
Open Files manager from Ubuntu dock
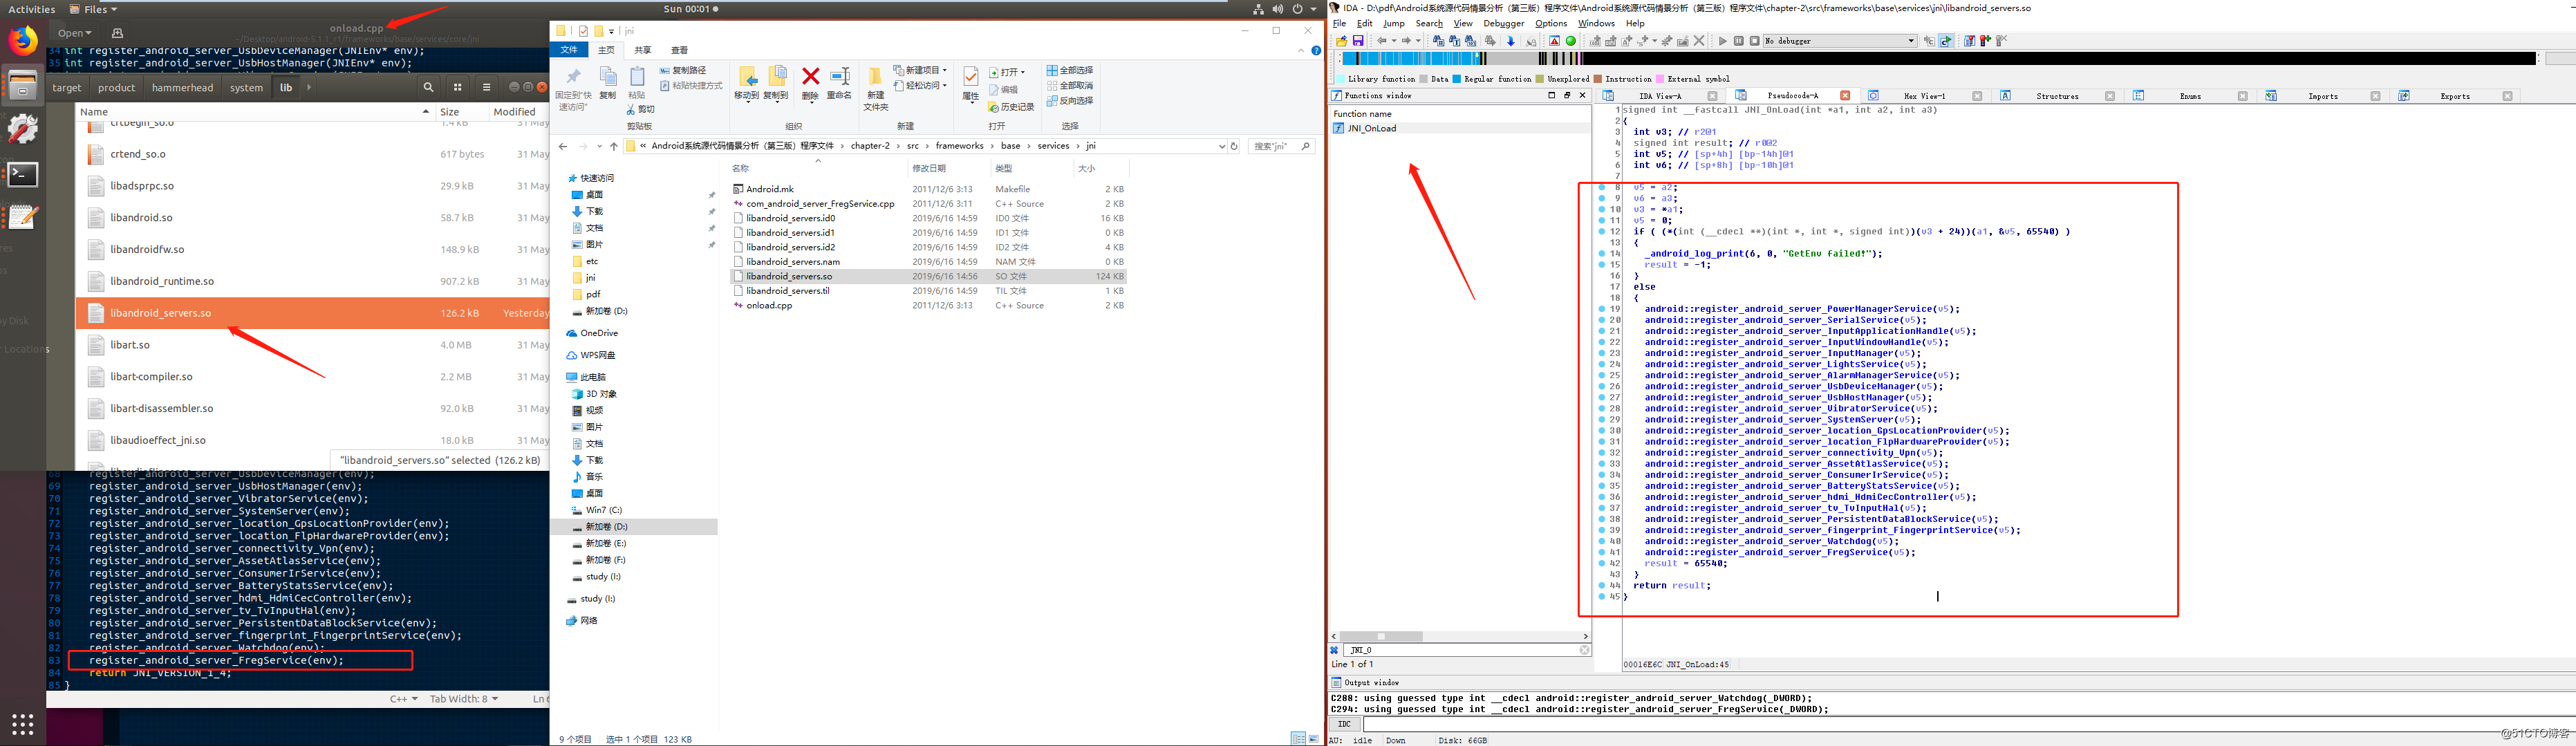pyautogui.click(x=23, y=85)
